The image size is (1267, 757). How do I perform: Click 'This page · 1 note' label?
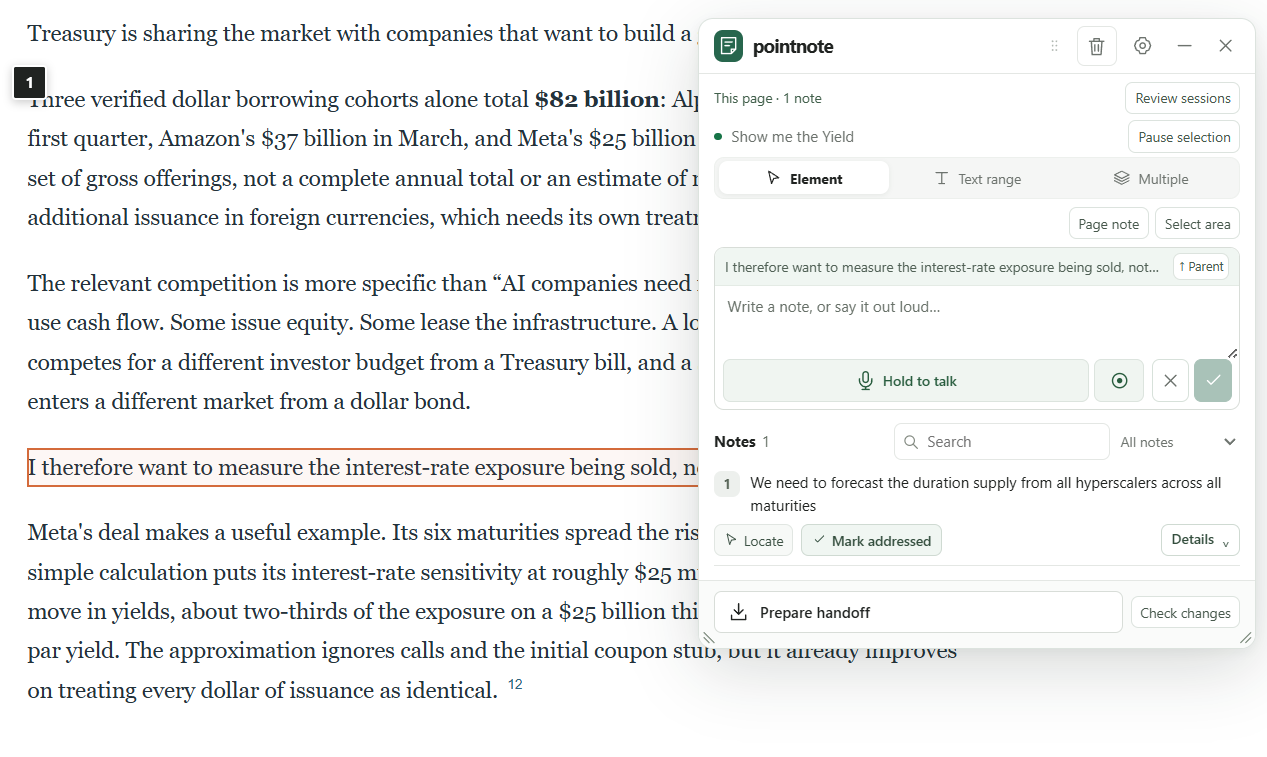(768, 98)
